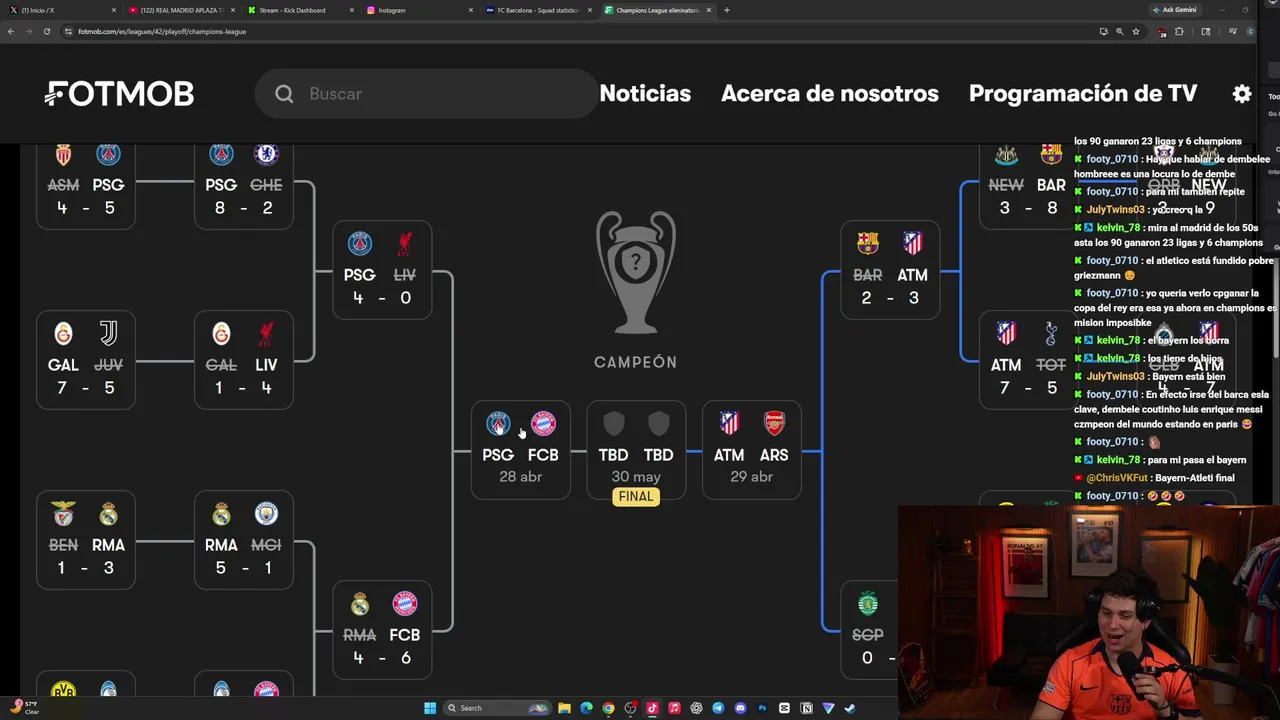Click the CAMPEÓN label under the trophy
The image size is (1280, 720).
click(x=636, y=362)
